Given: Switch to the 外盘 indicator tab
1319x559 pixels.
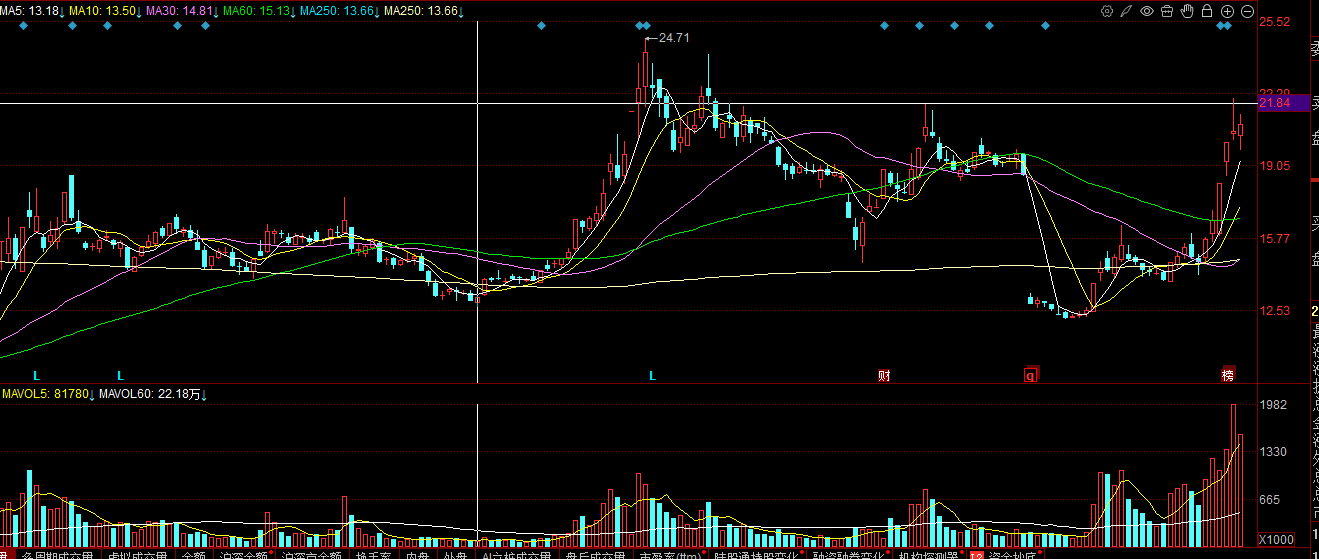Looking at the screenshot, I should tap(455, 554).
